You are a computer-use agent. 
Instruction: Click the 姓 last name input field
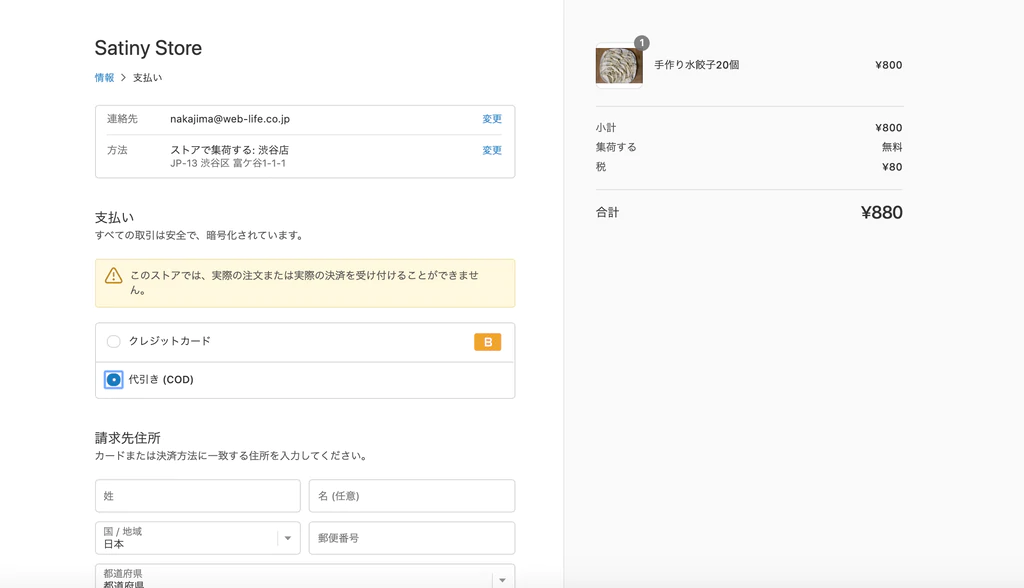click(197, 495)
